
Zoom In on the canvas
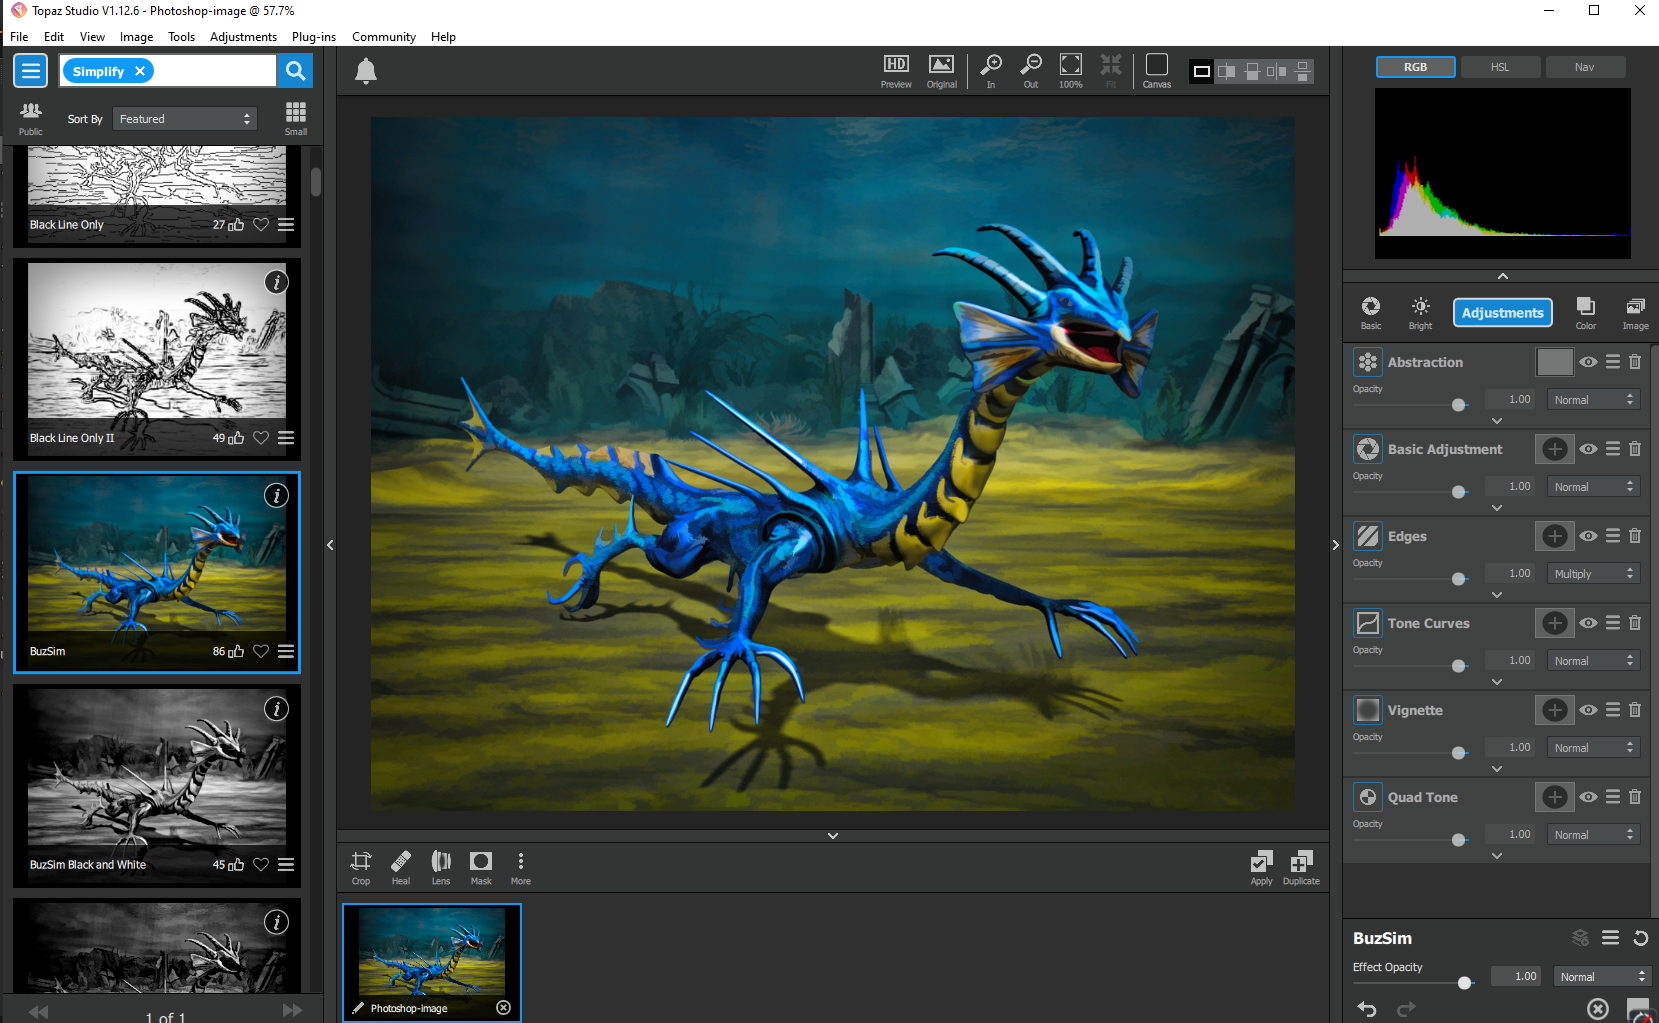[x=991, y=71]
